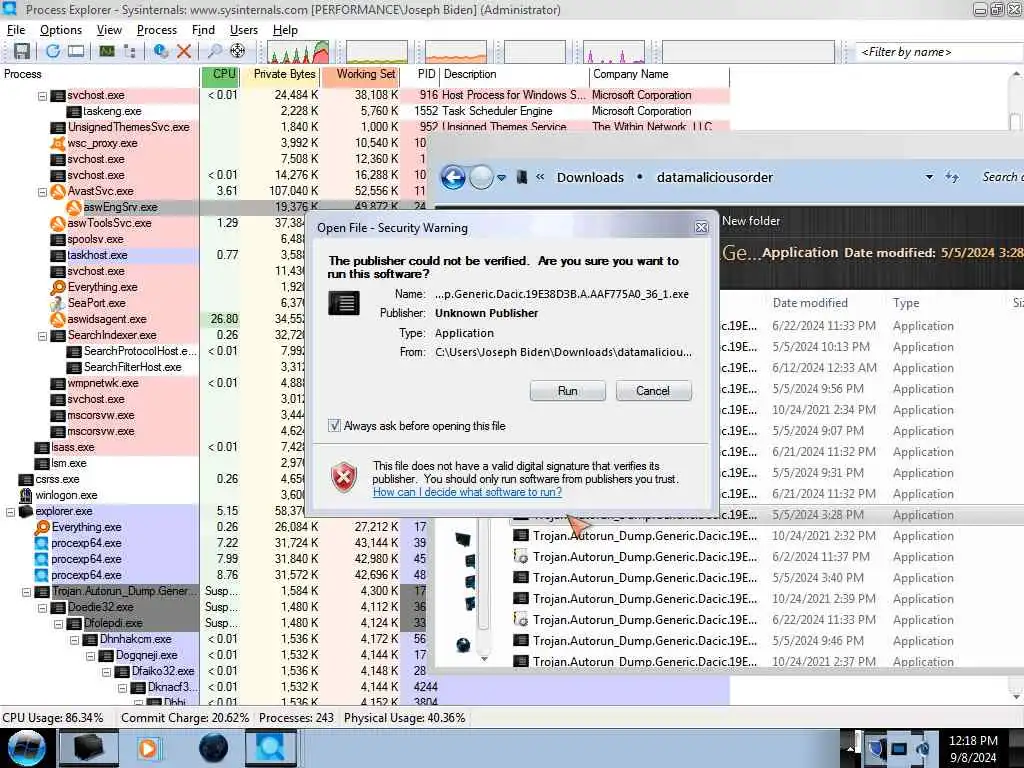Viewport: 1024px width, 768px height.
Task: Click the black folder taskbar icon
Action: click(89, 748)
